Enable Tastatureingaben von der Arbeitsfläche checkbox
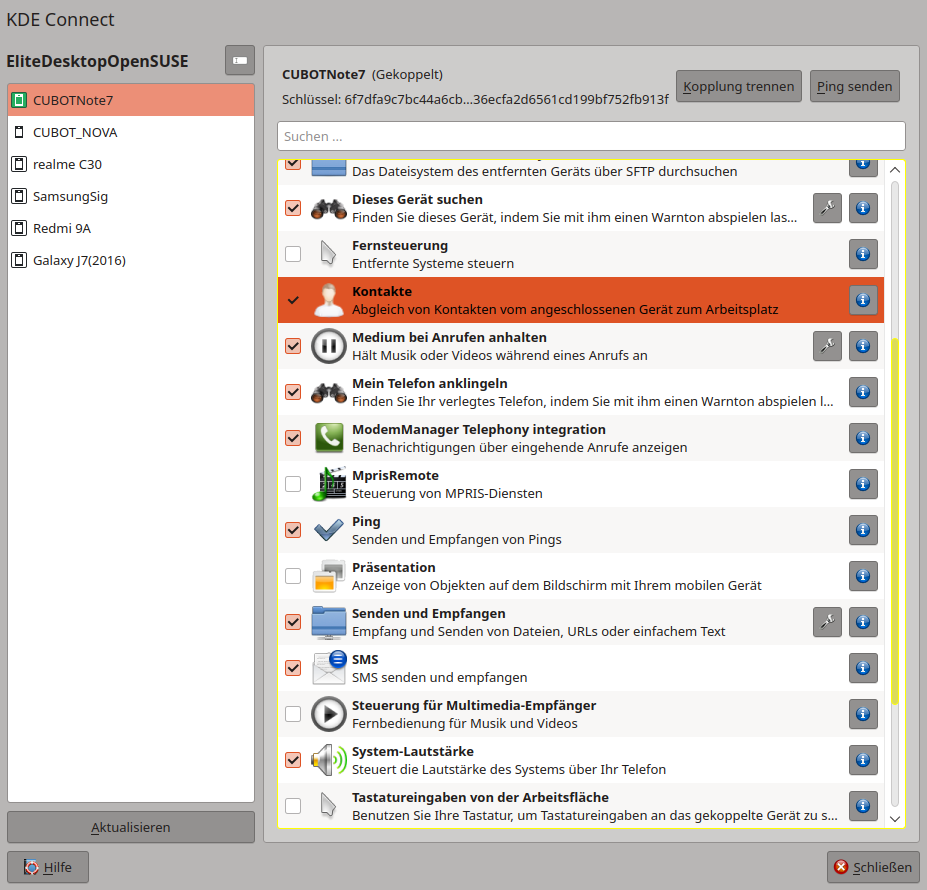 293,806
